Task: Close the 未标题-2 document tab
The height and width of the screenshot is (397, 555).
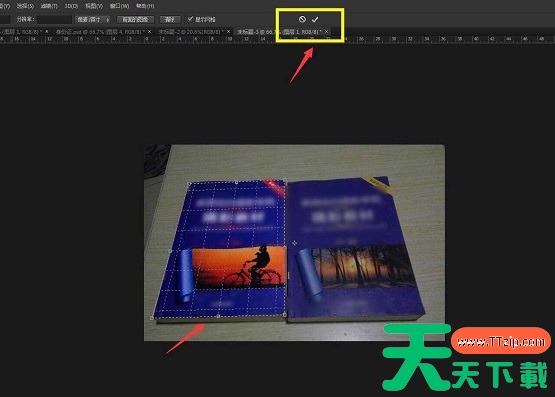Action: coord(228,32)
